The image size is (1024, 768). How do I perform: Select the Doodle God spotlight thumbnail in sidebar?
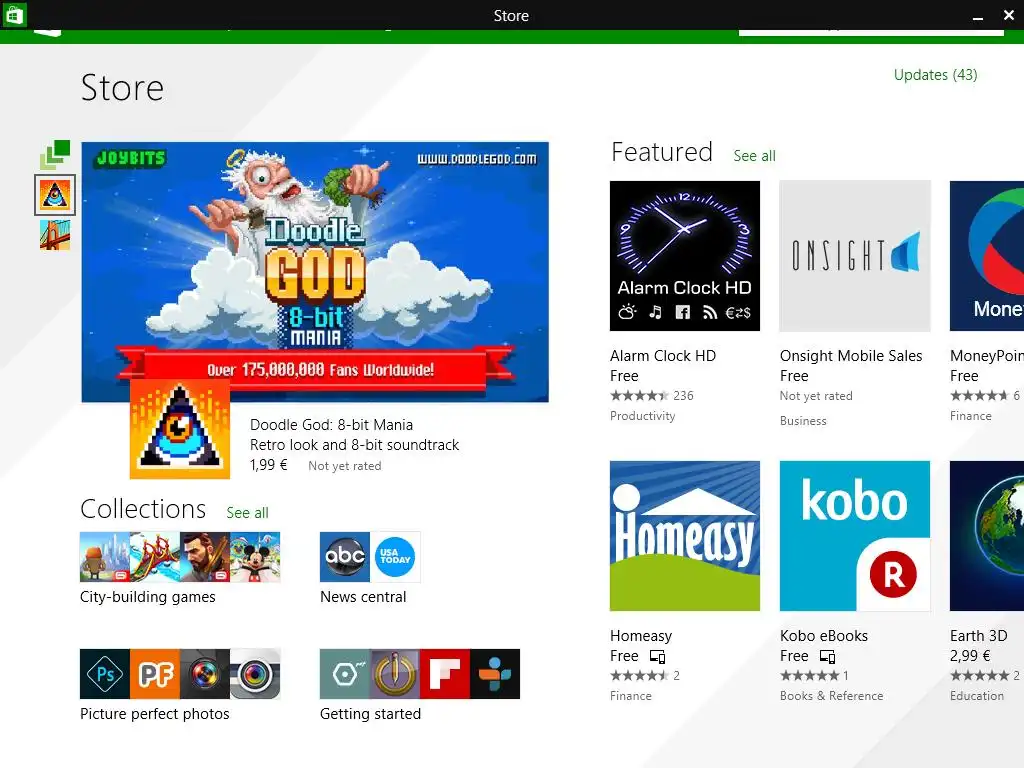tap(55, 195)
